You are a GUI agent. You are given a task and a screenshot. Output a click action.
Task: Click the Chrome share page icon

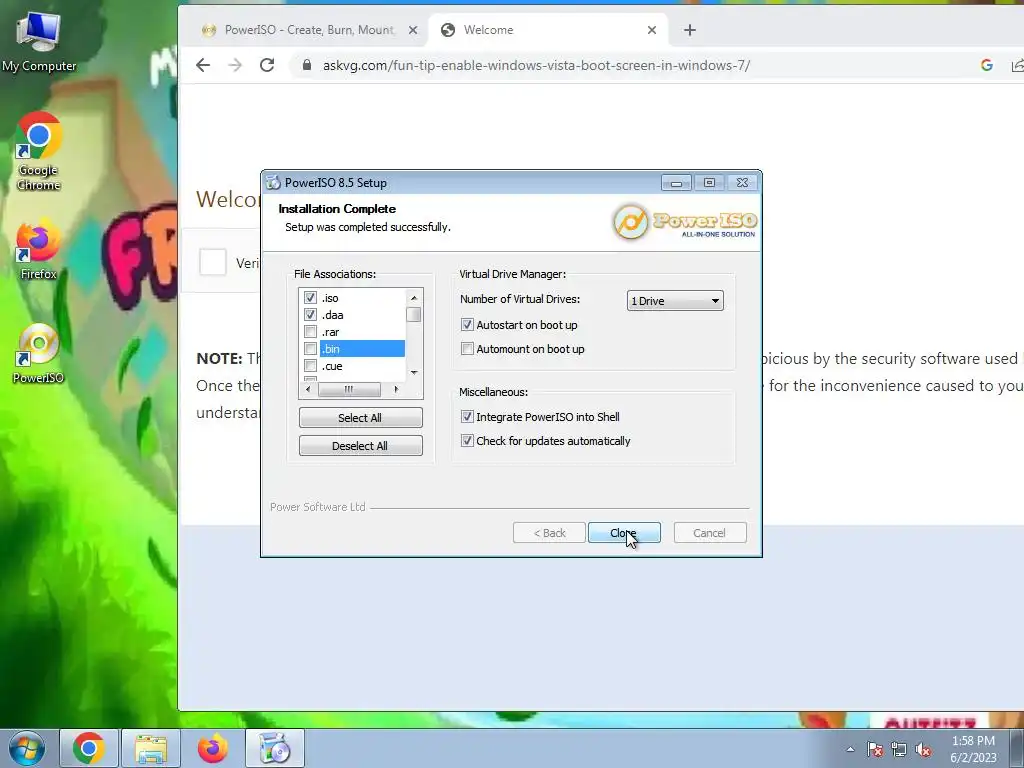click(1017, 65)
